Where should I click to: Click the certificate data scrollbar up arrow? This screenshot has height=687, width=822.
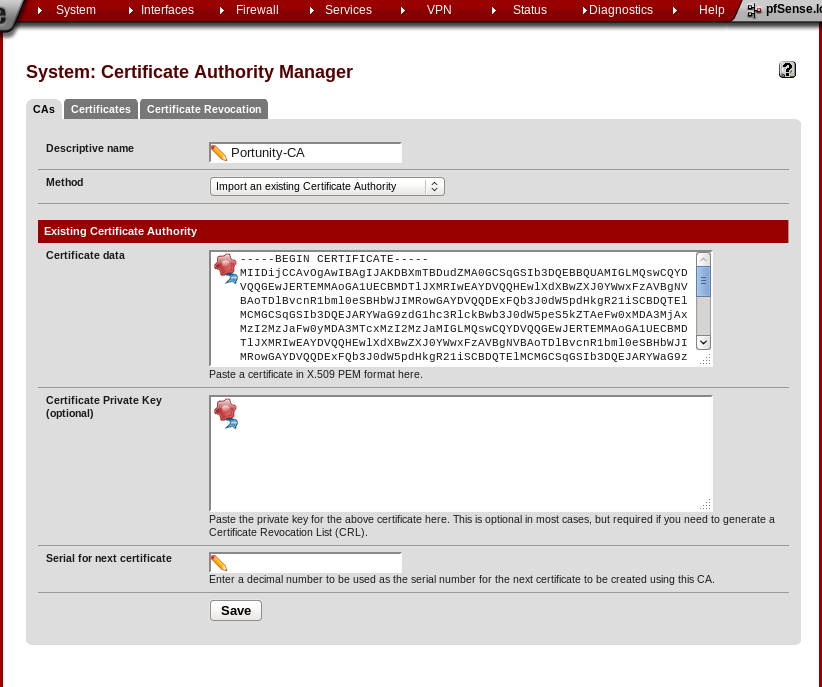(x=704, y=260)
